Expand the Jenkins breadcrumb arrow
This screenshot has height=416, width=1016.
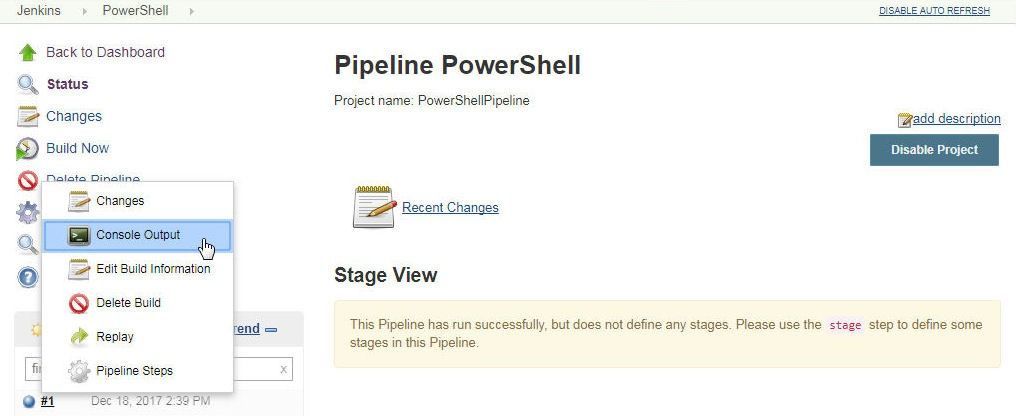pyautogui.click(x=85, y=11)
